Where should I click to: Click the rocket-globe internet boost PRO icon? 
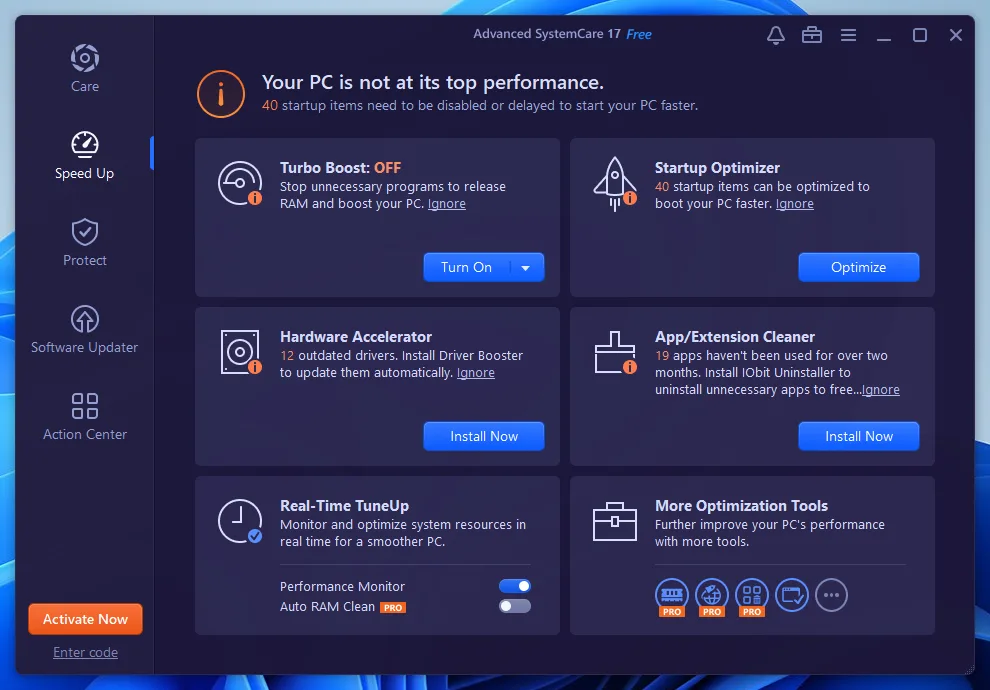(x=711, y=595)
